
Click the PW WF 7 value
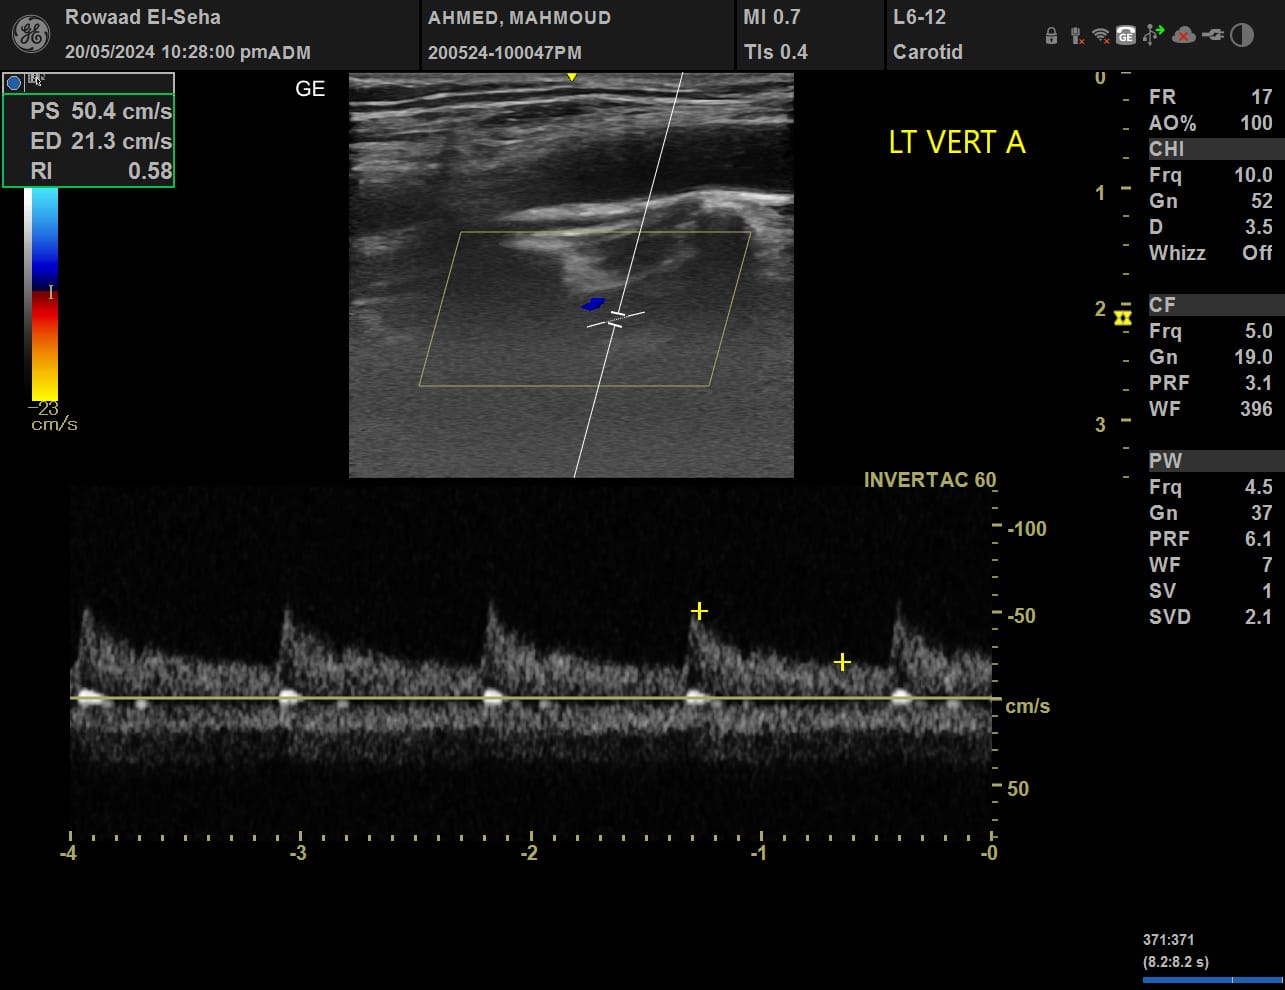(x=1211, y=565)
